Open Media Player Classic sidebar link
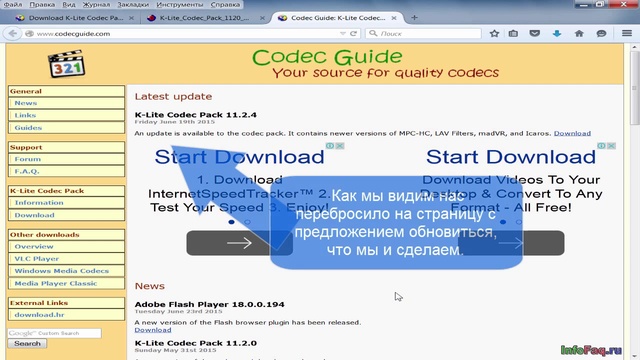 pyautogui.click(x=56, y=283)
